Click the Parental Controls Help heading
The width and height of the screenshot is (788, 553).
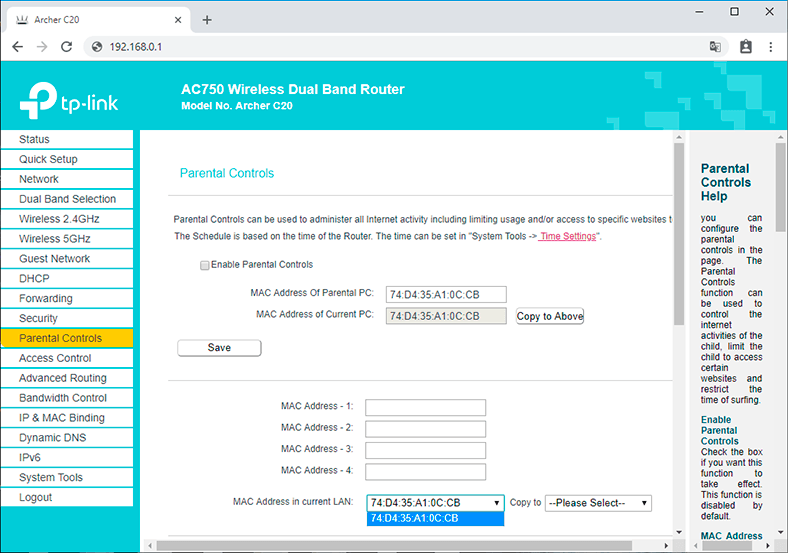tap(726, 182)
